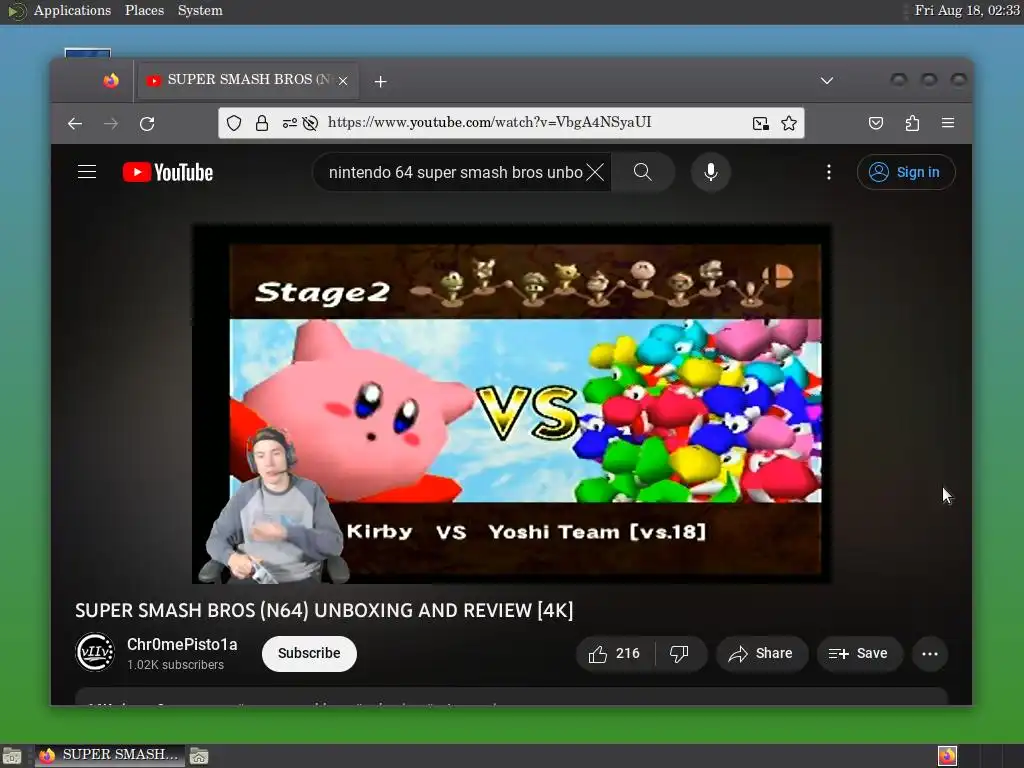Open the System menu
The image size is (1024, 768).
pos(200,10)
